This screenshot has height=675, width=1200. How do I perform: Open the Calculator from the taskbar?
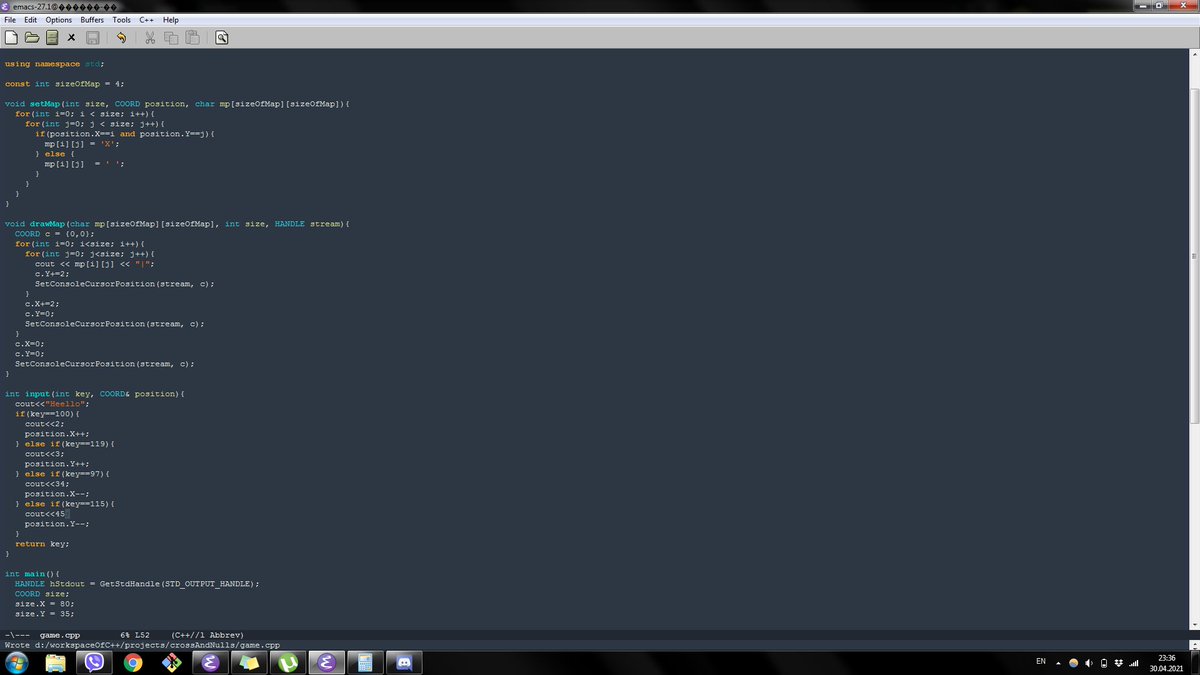[364, 663]
